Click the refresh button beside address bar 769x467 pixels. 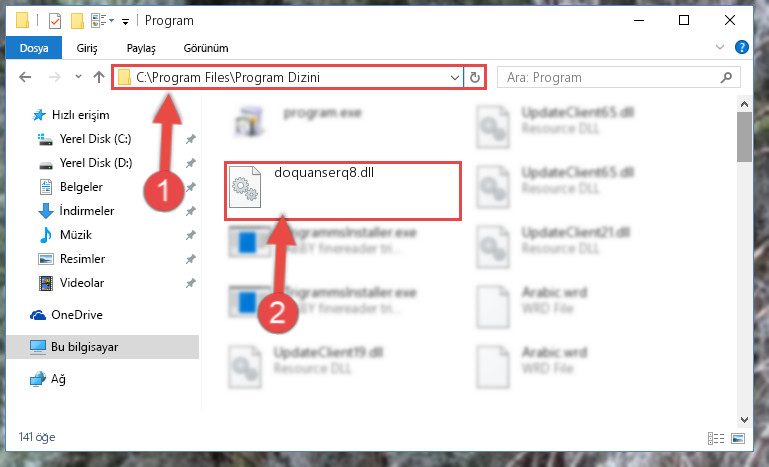pyautogui.click(x=475, y=78)
